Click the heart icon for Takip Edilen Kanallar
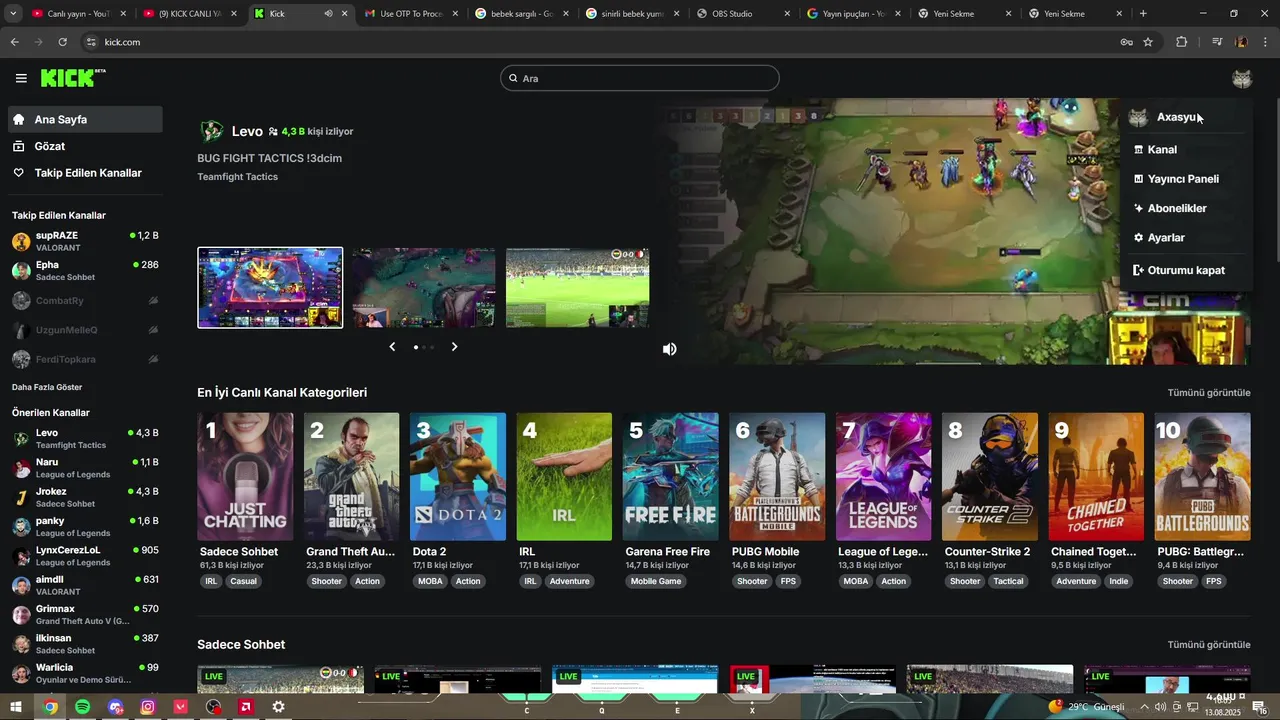The image size is (1280, 720). pyautogui.click(x=18, y=173)
